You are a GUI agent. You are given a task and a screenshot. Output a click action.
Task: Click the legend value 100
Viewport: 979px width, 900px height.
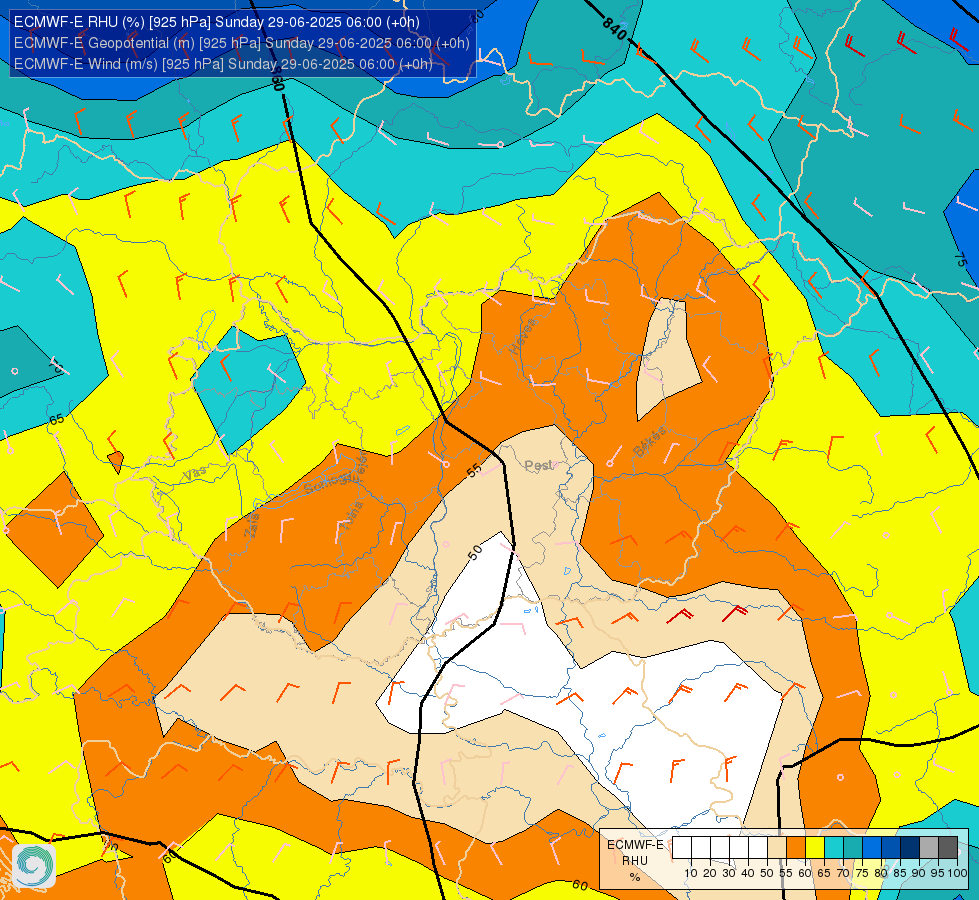point(958,873)
